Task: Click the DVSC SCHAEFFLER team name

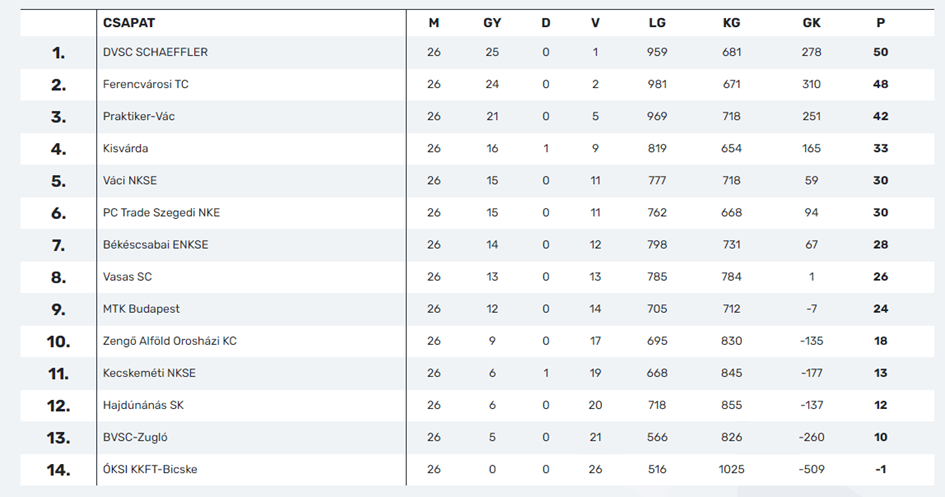Action: click(x=155, y=52)
